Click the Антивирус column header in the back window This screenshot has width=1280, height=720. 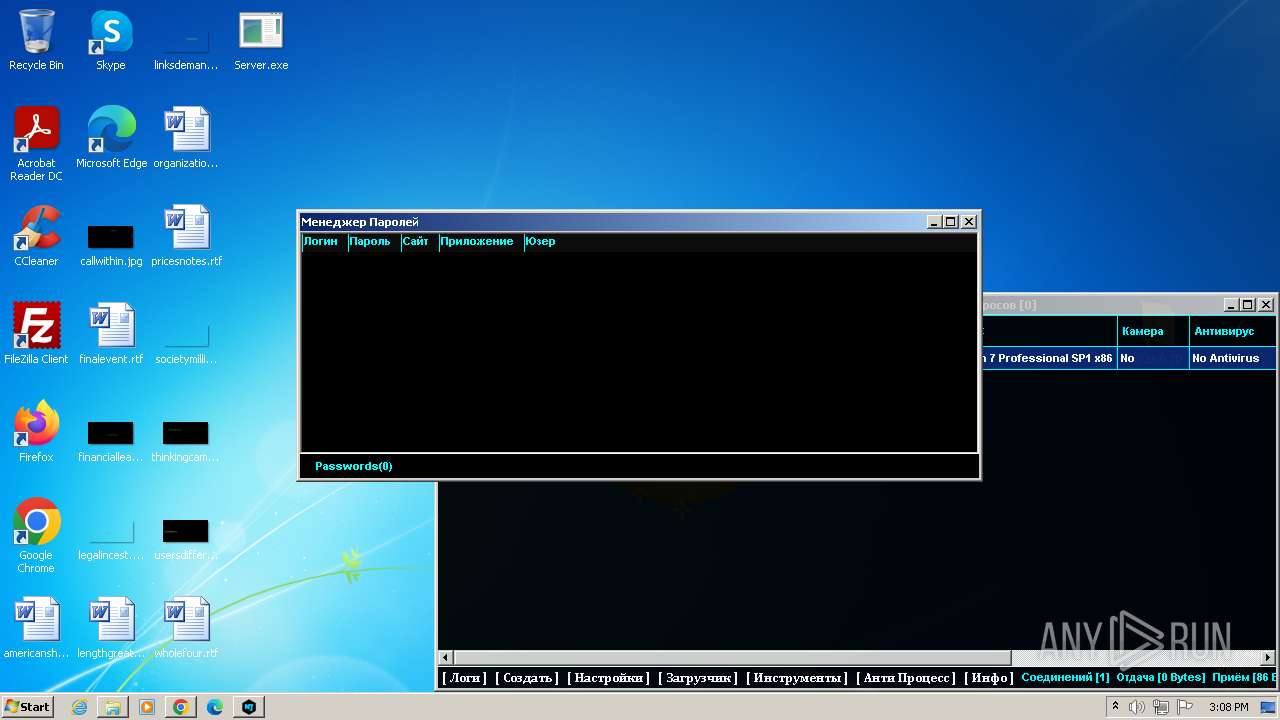(1233, 331)
